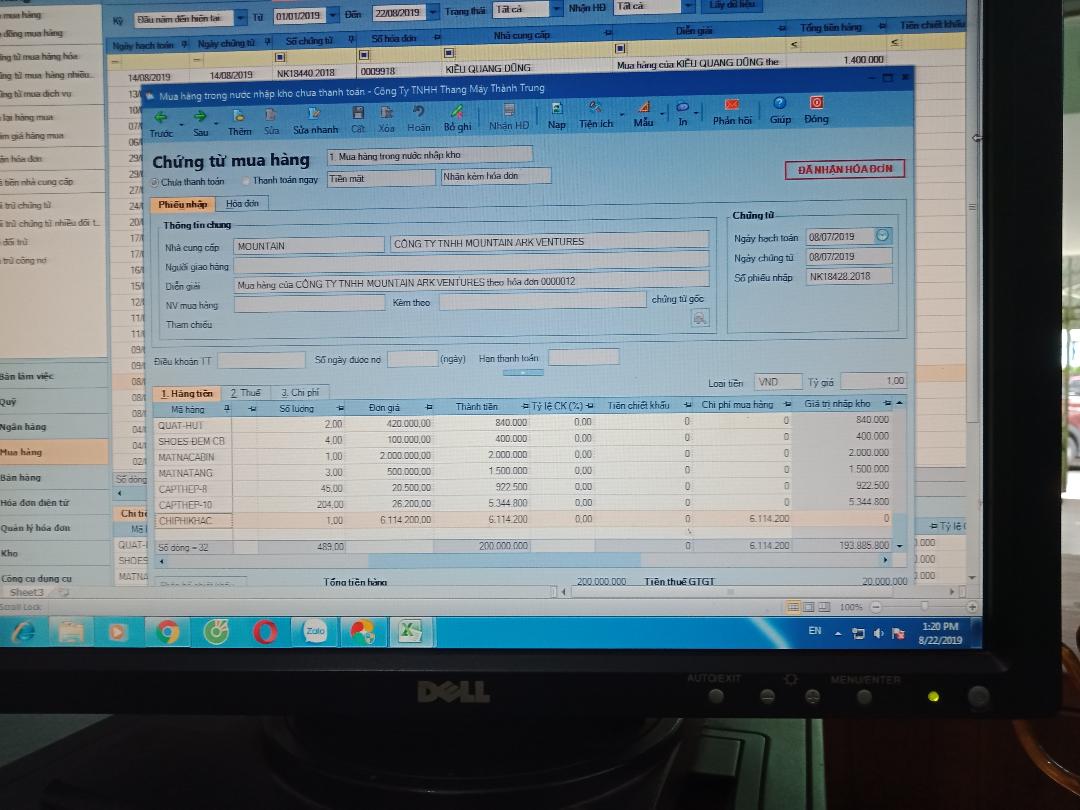Image resolution: width=1080 pixels, height=810 pixels.
Task: Open the Ngày hạch toán date picker
Action: click(882, 236)
